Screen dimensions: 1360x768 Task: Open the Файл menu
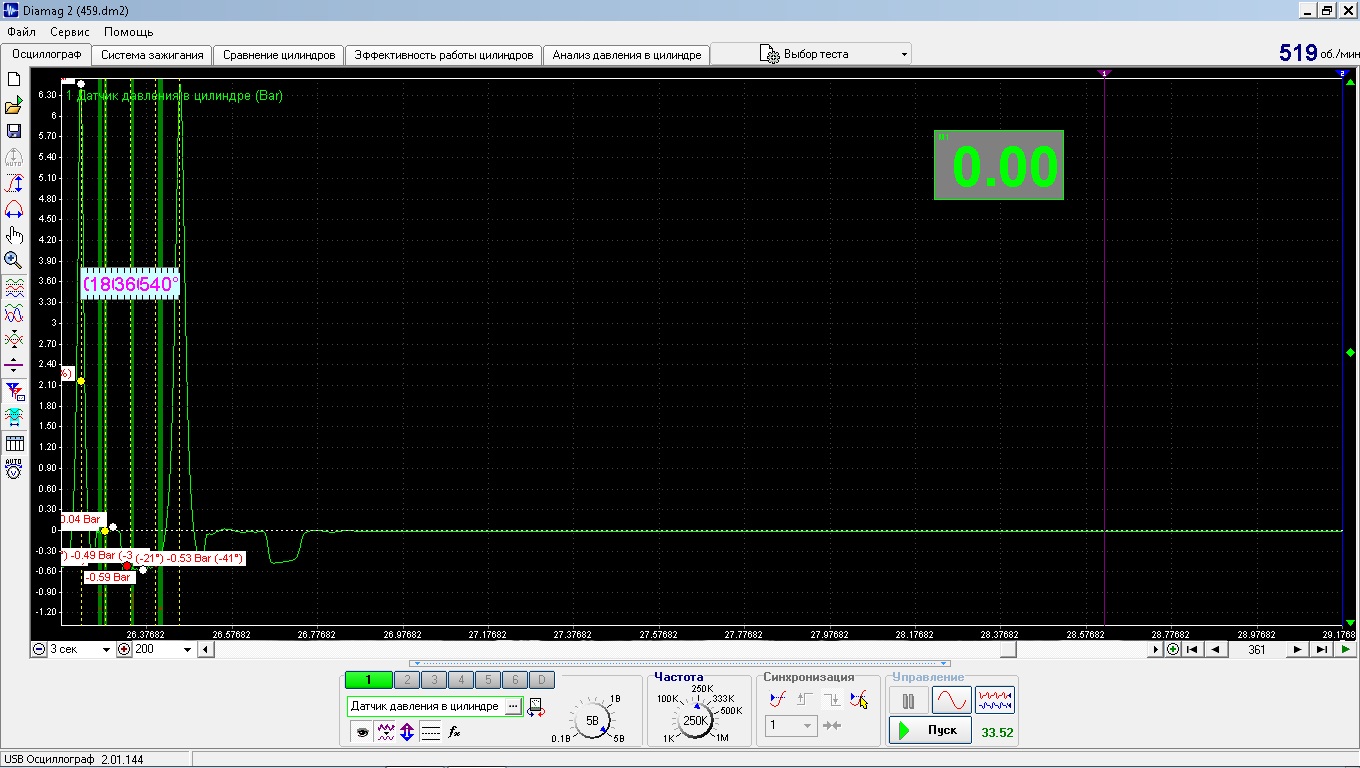[21, 32]
